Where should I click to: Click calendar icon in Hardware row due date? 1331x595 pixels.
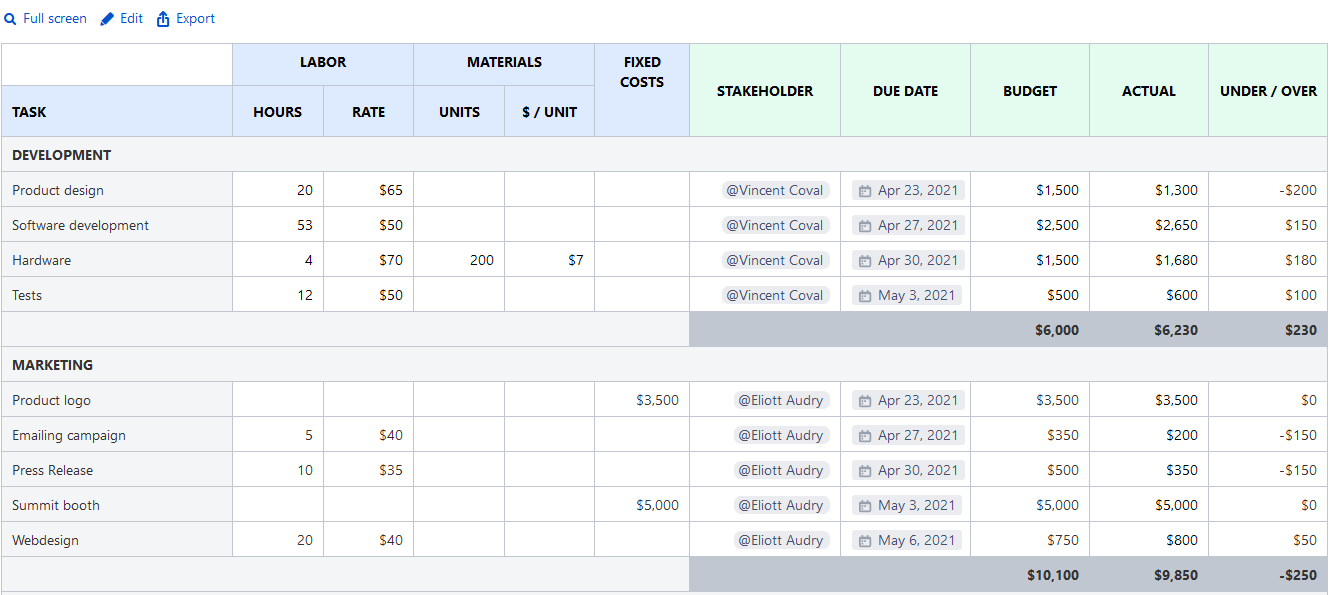click(865, 261)
